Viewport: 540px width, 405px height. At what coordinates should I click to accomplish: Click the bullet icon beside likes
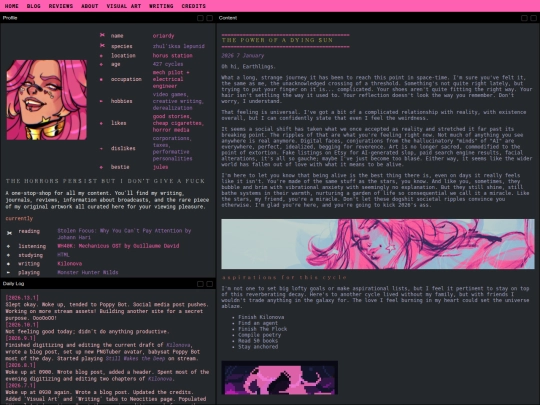tap(101, 123)
